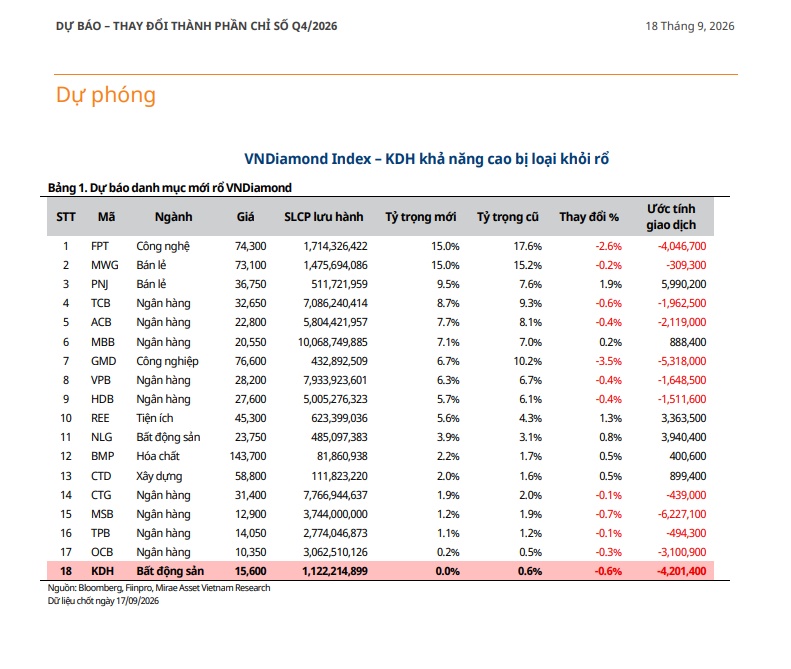Click estimated trade '-4,046,700'
The width and height of the screenshot is (791, 669).
pyautogui.click(x=682, y=246)
